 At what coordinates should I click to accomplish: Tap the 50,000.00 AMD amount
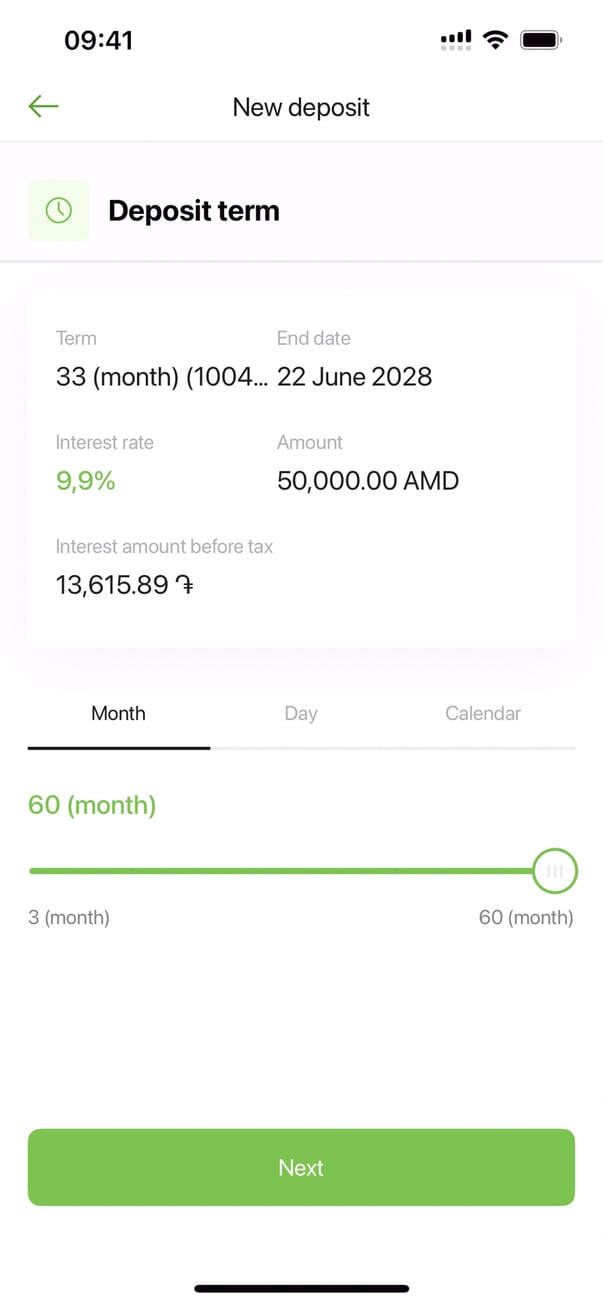[368, 481]
